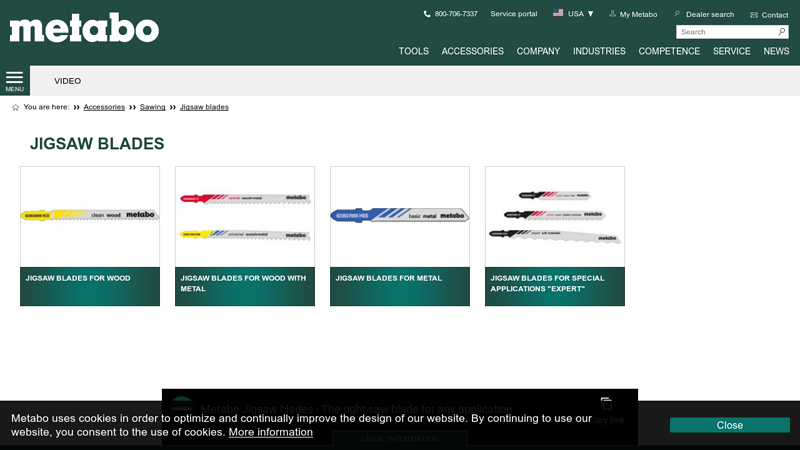Click the Dealer search pin icon

point(677,14)
